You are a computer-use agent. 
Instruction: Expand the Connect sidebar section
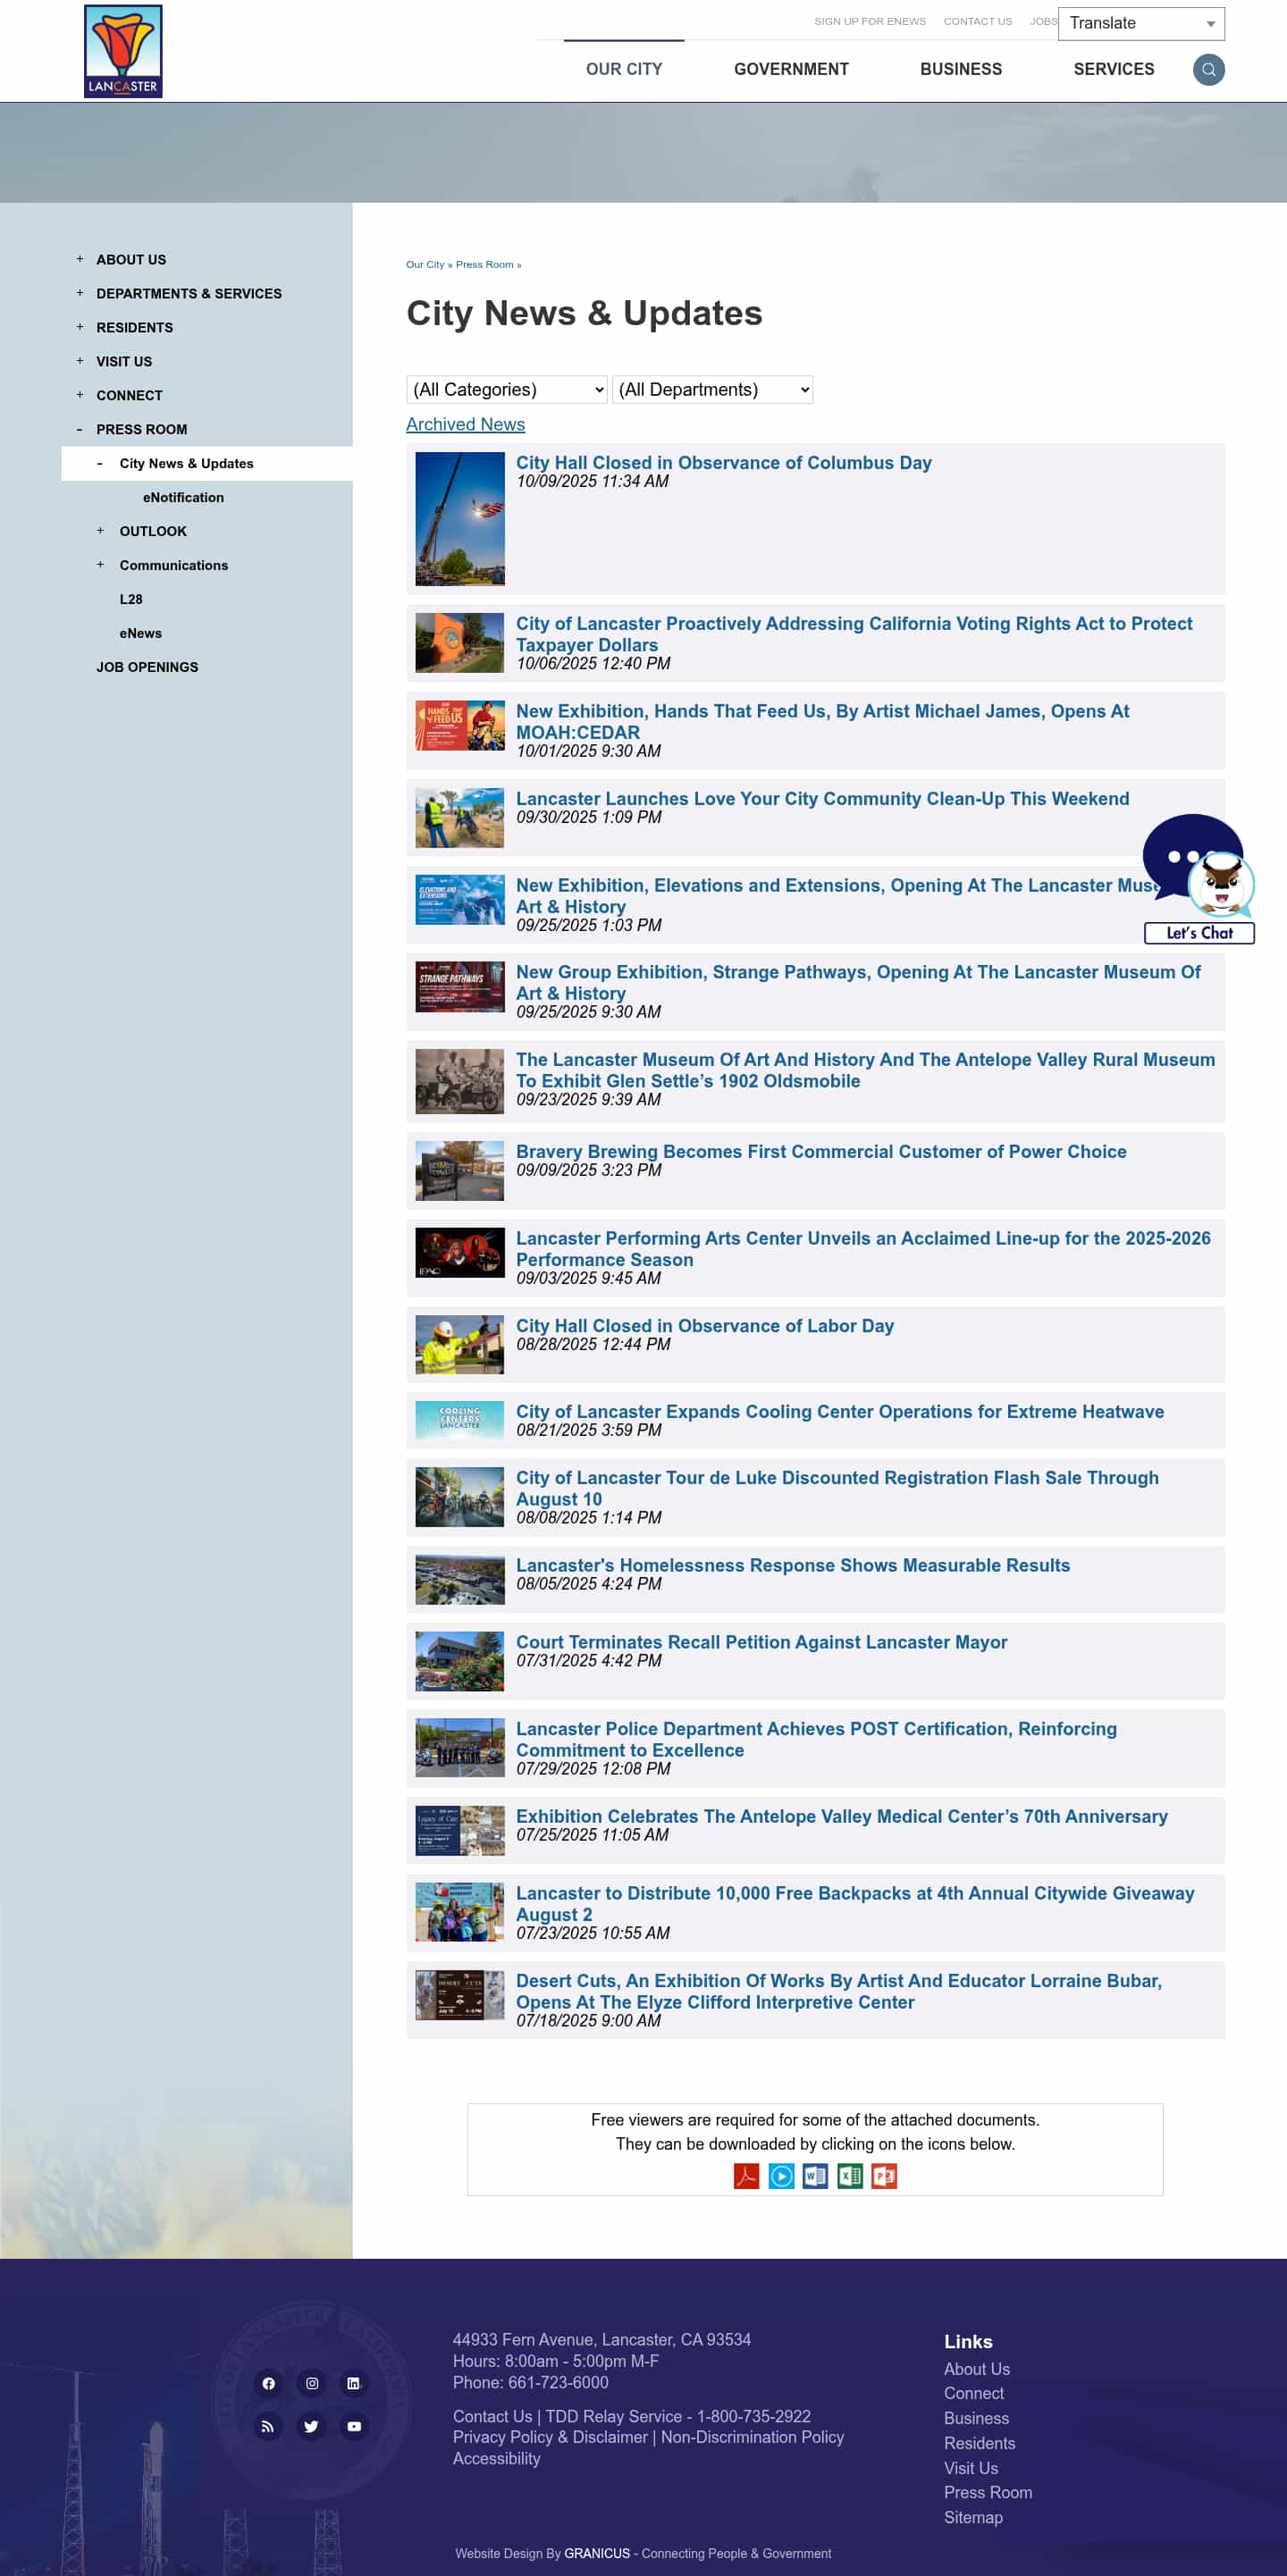[x=80, y=395]
